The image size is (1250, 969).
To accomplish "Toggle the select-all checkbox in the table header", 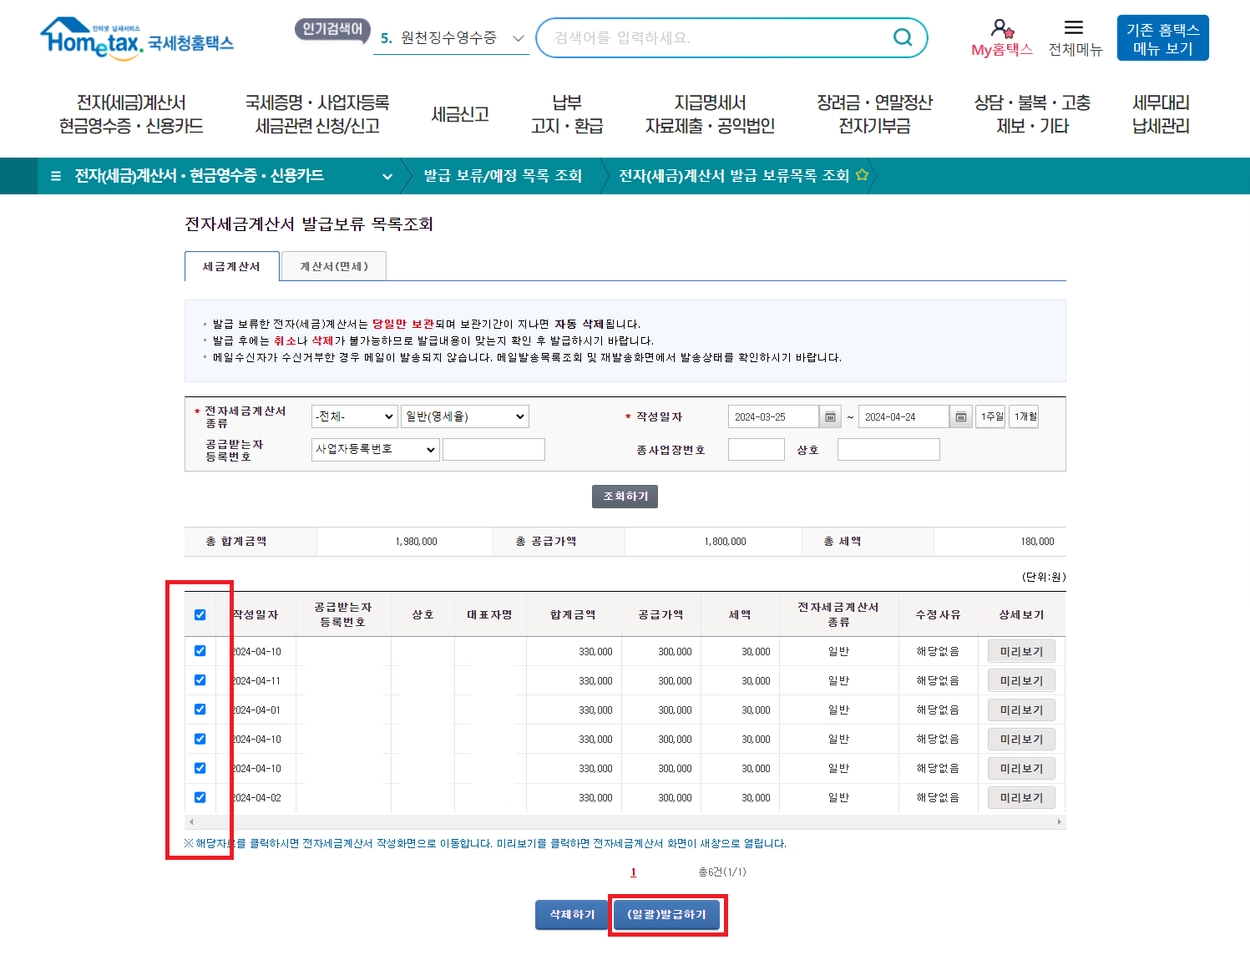I will pos(199,614).
